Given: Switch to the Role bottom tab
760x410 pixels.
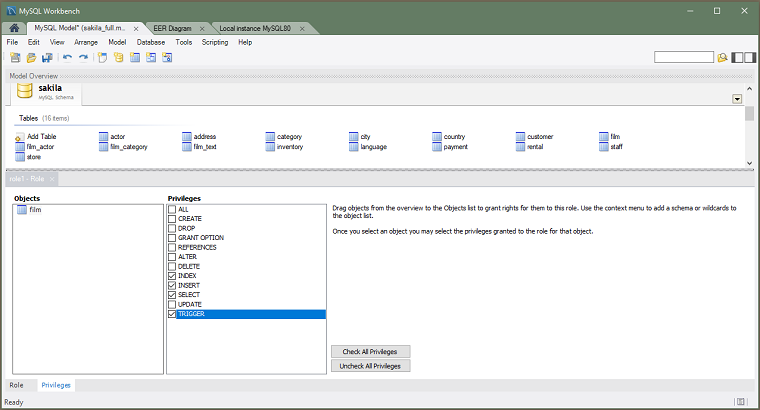Looking at the screenshot, I should click(17, 385).
